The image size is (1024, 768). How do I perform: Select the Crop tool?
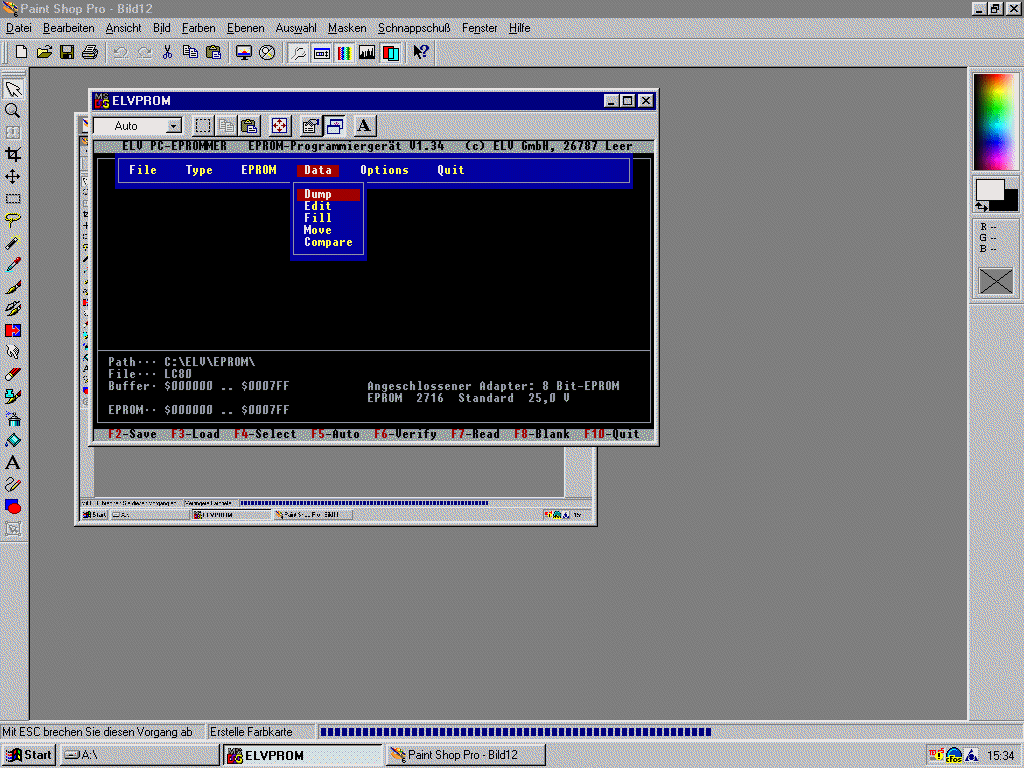point(13,154)
